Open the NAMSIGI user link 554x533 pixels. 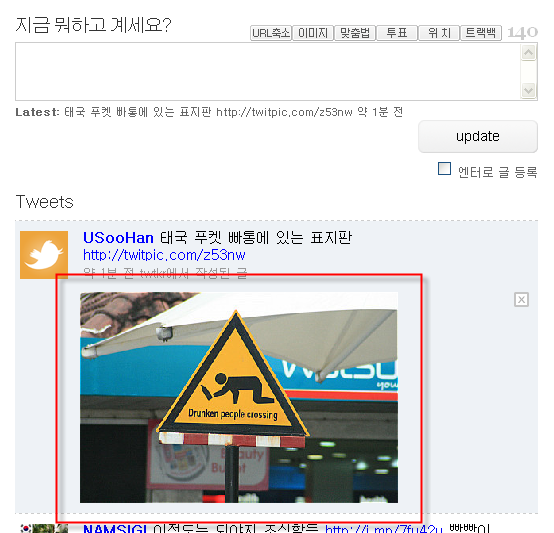pos(115,528)
